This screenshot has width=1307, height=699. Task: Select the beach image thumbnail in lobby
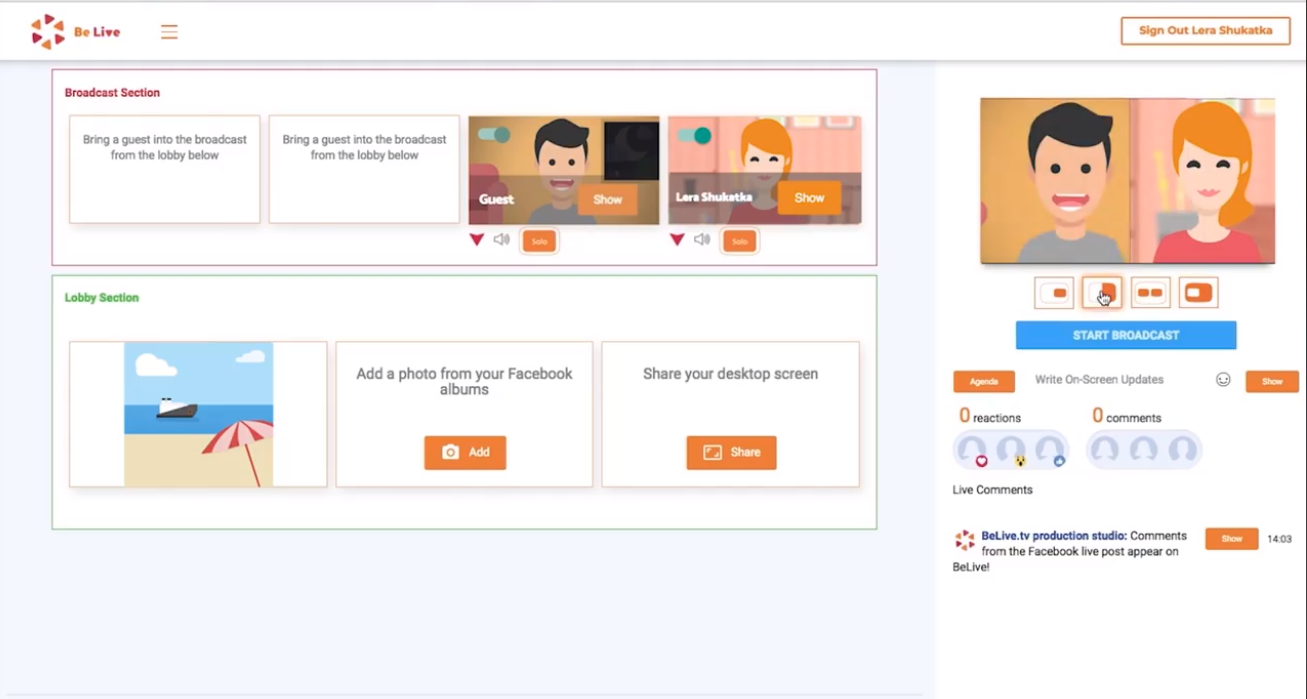198,414
